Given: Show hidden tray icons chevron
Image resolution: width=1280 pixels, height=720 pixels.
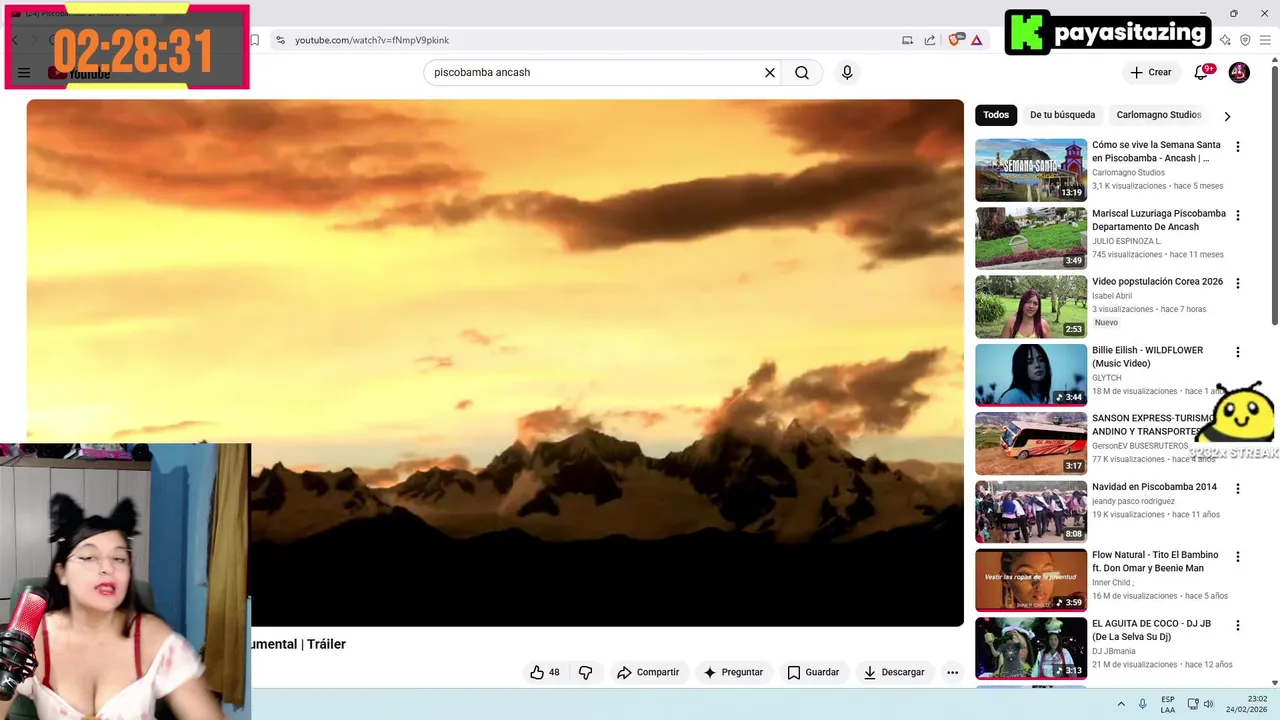Looking at the screenshot, I should (x=1121, y=704).
